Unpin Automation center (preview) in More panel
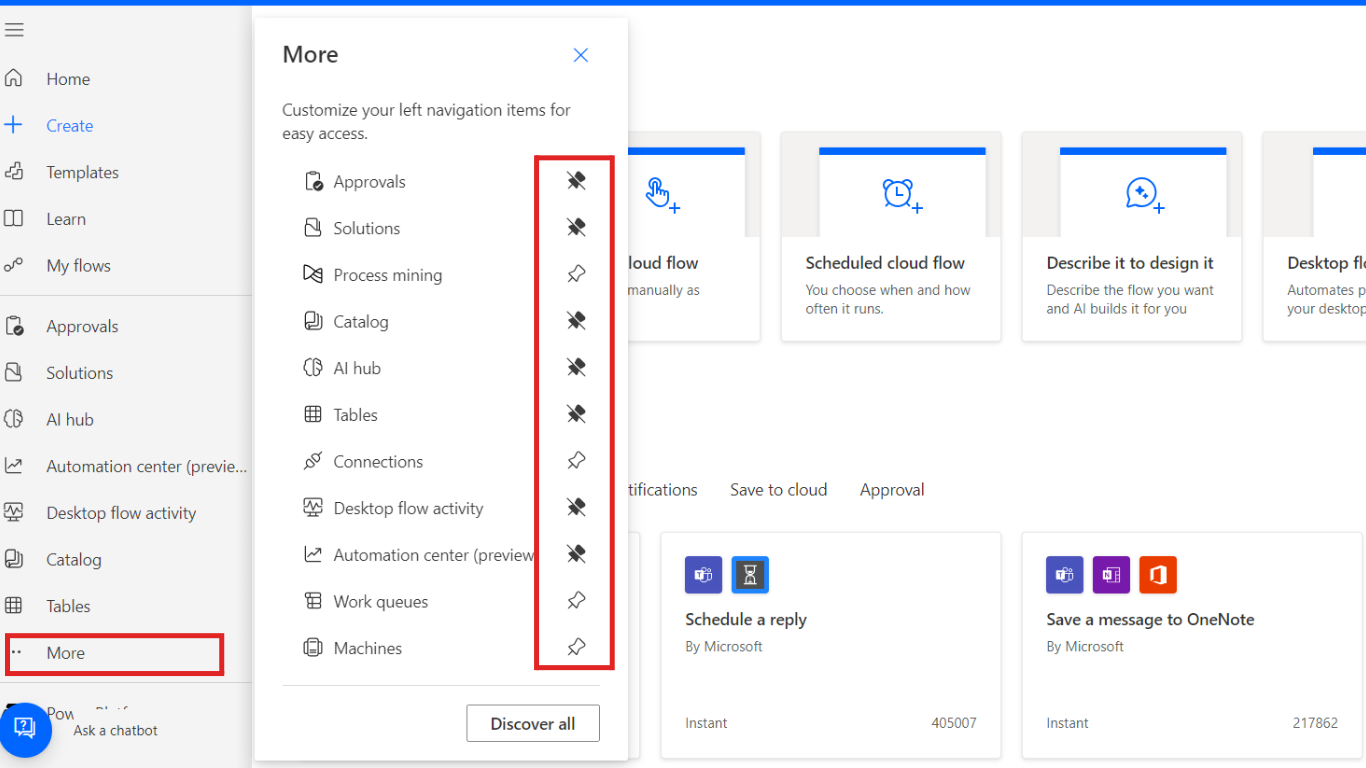This screenshot has width=1366, height=768. point(576,554)
